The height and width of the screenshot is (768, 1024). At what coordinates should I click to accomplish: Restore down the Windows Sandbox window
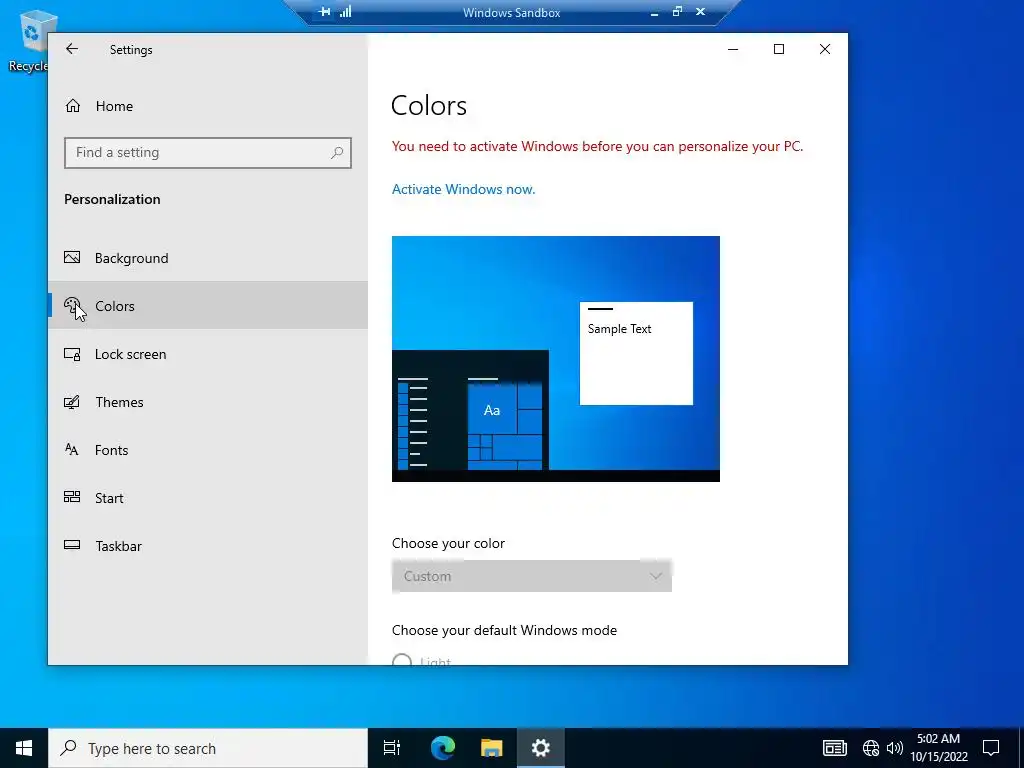pos(677,11)
